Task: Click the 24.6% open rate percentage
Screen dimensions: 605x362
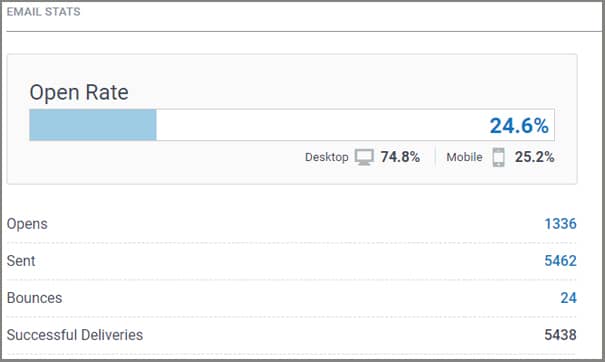Action: point(519,126)
